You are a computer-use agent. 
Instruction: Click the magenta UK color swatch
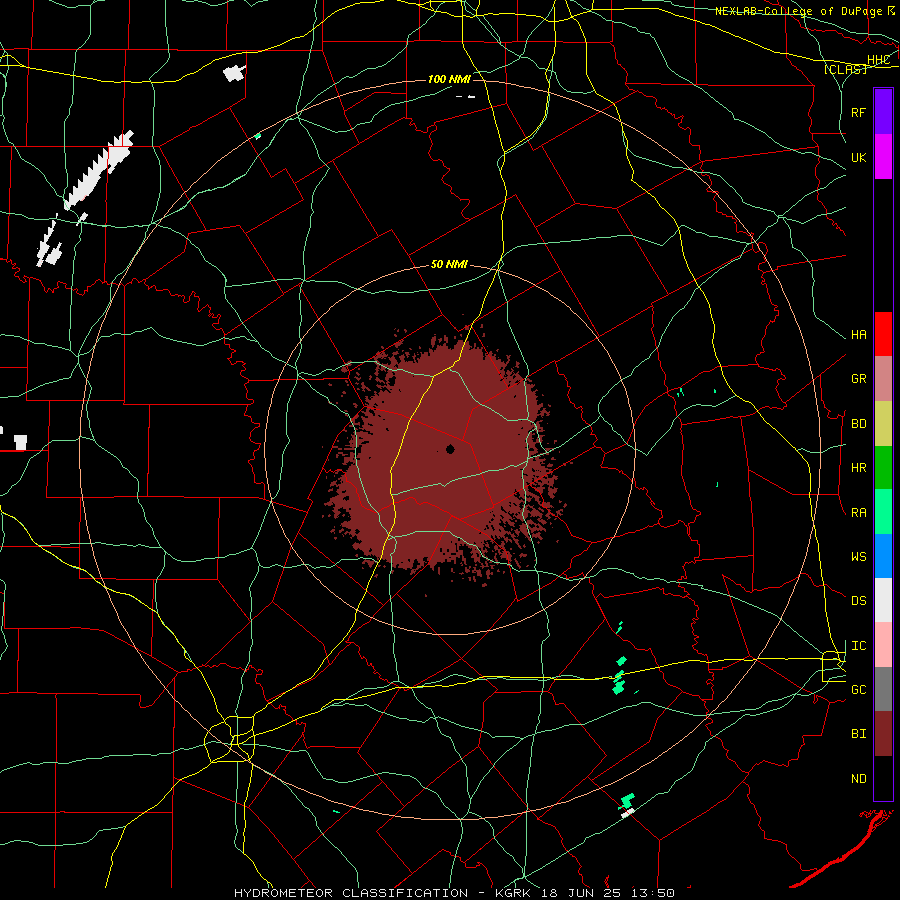point(883,157)
